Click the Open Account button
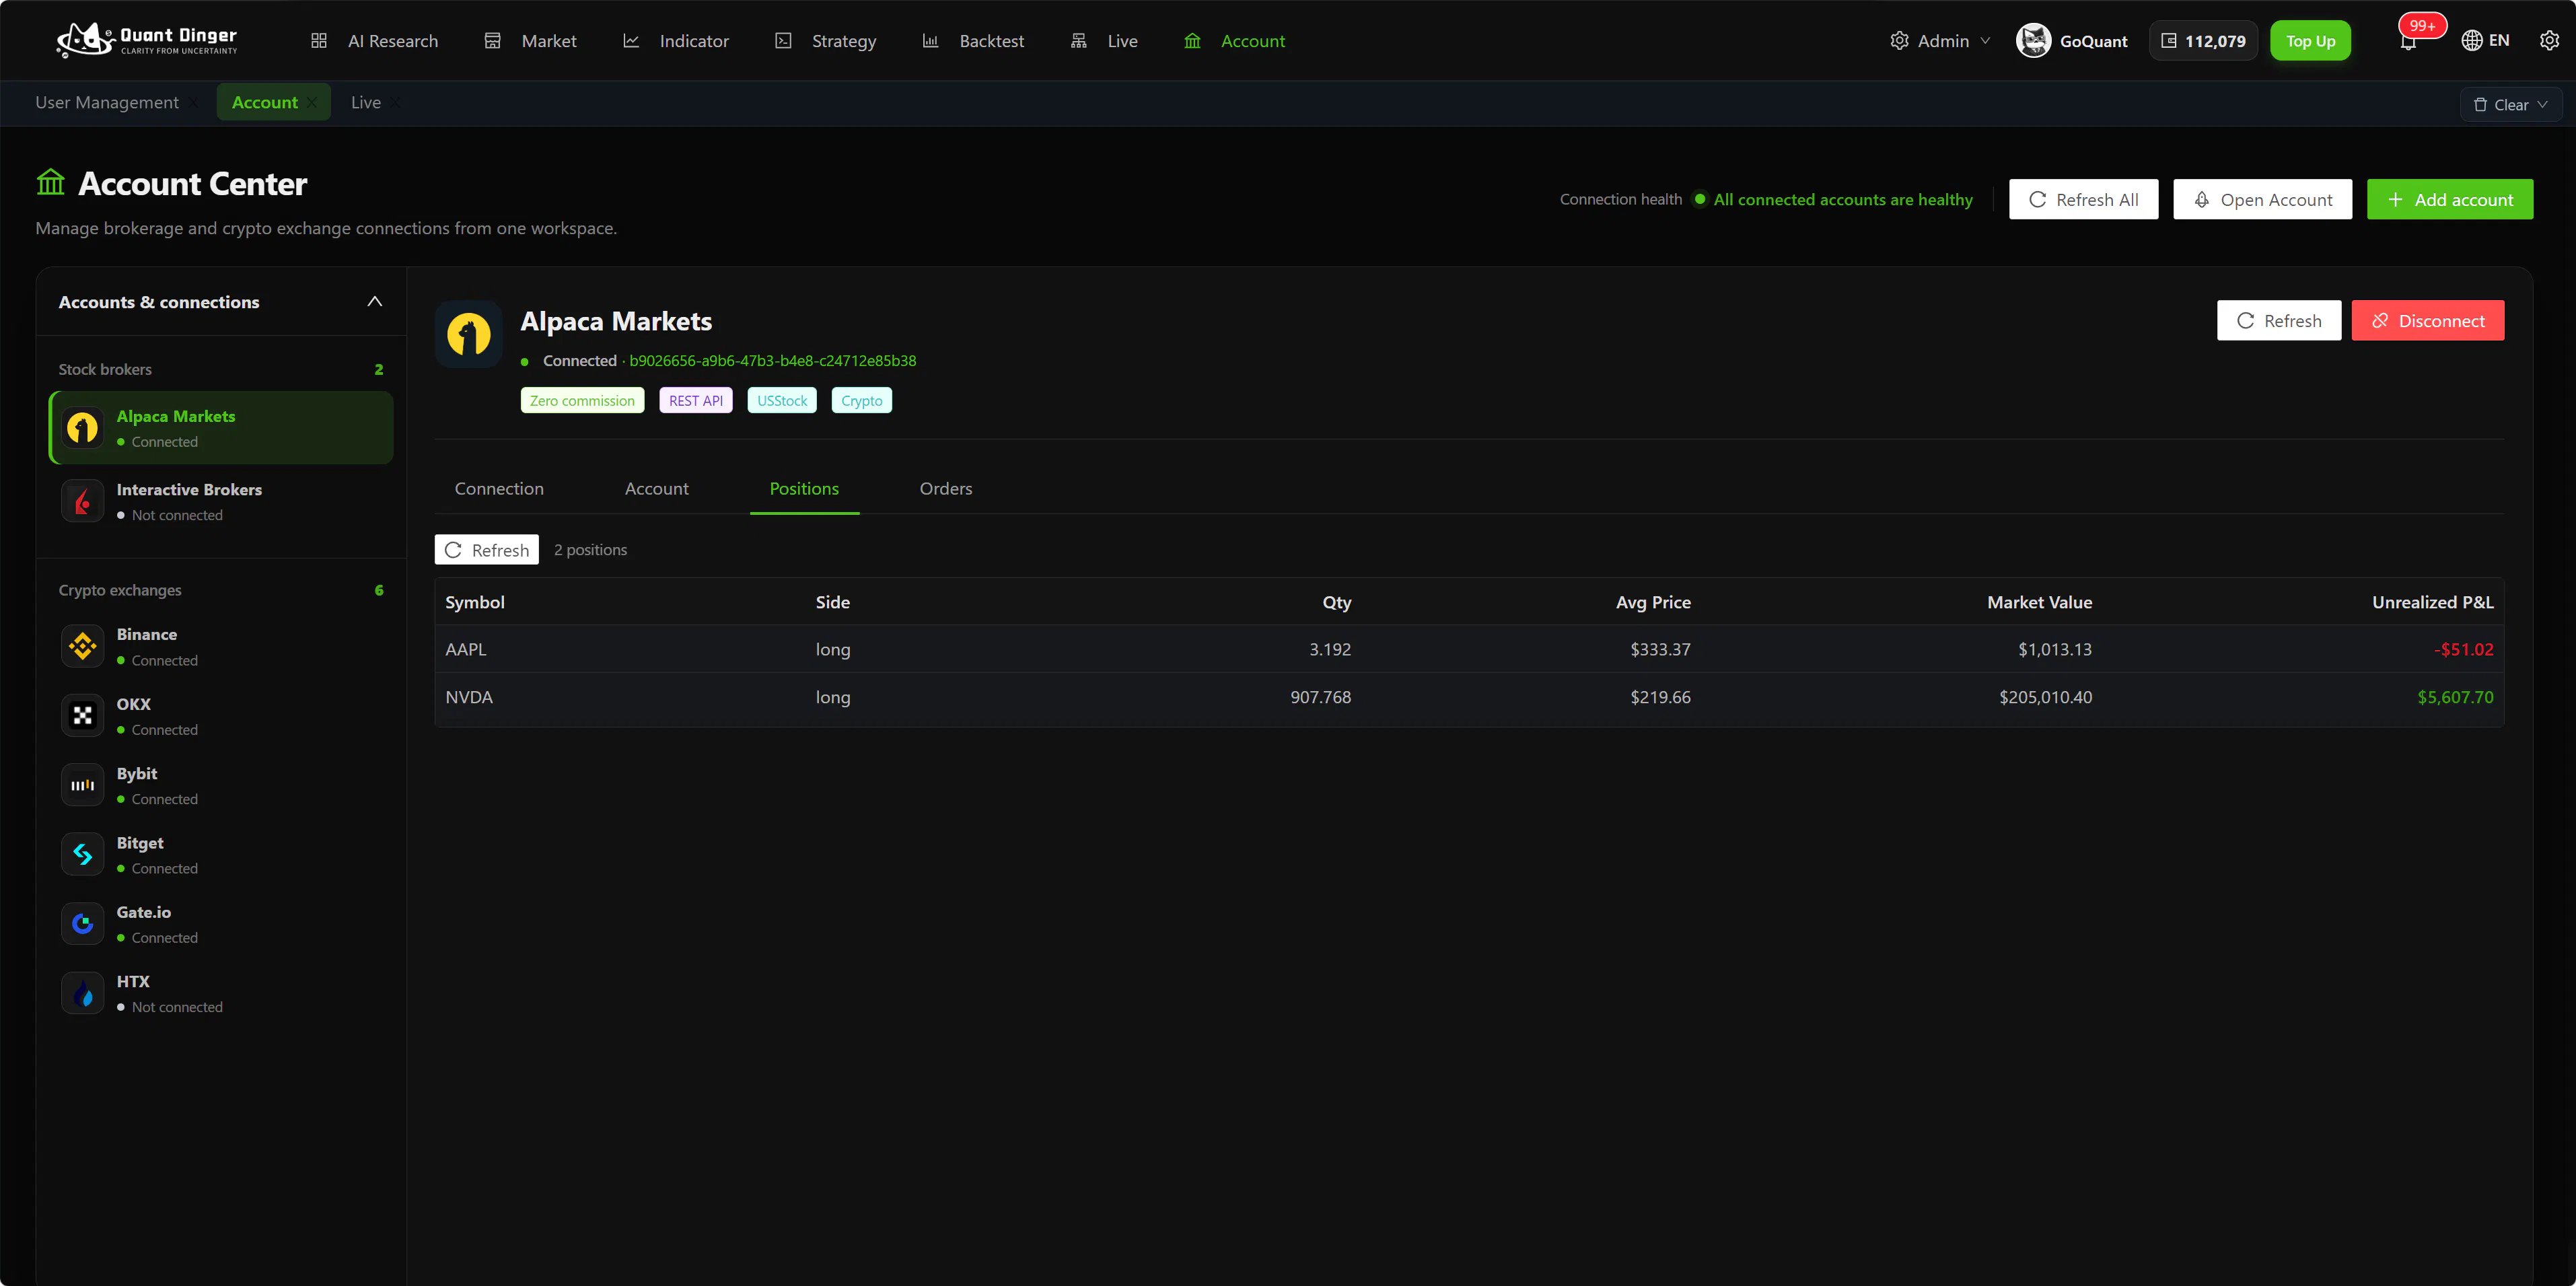Screen dimensions: 2576x1286 (x=2262, y=200)
